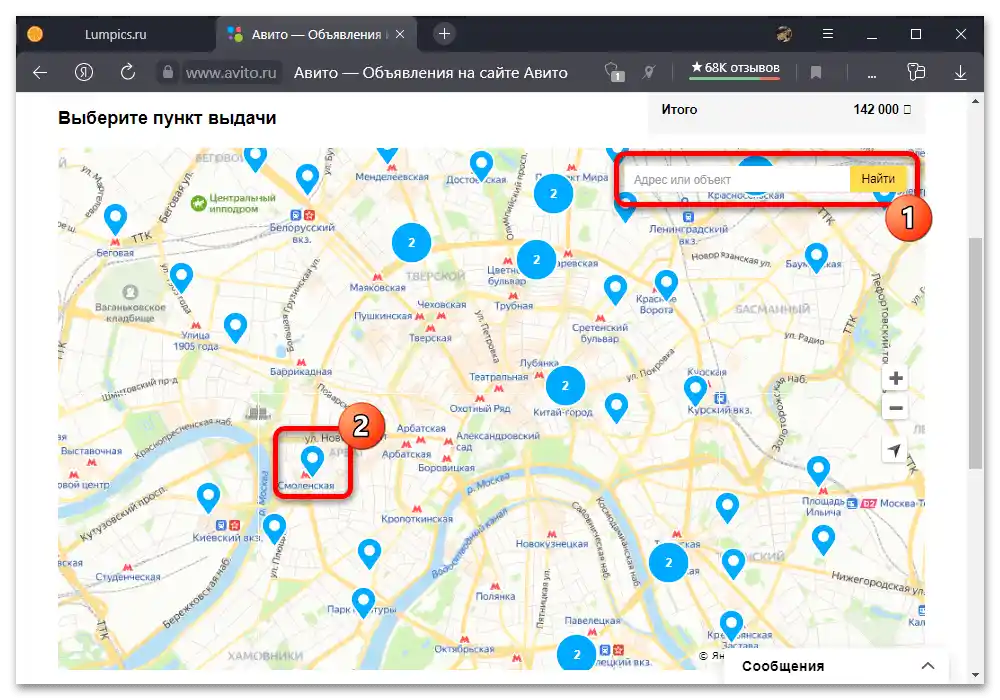Zoom out the map with minus button

895,408
